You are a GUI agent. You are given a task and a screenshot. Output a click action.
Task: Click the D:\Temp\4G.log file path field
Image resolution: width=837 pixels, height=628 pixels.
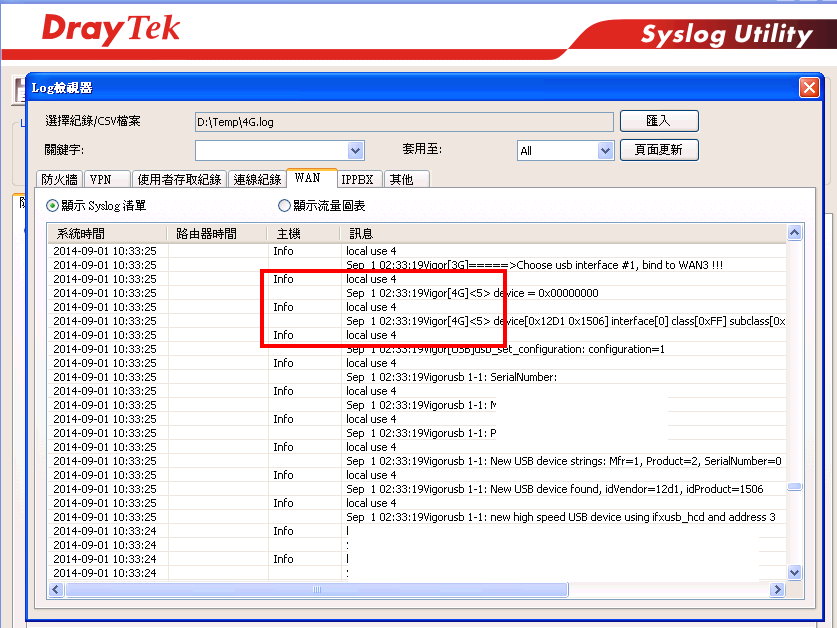pos(402,122)
